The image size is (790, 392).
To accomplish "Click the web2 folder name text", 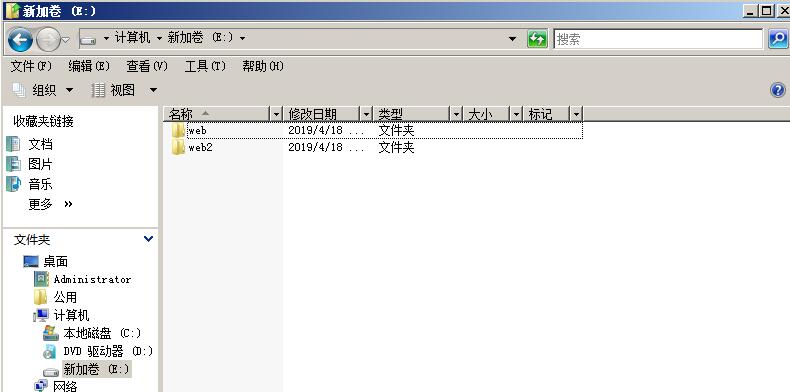I will point(201,148).
